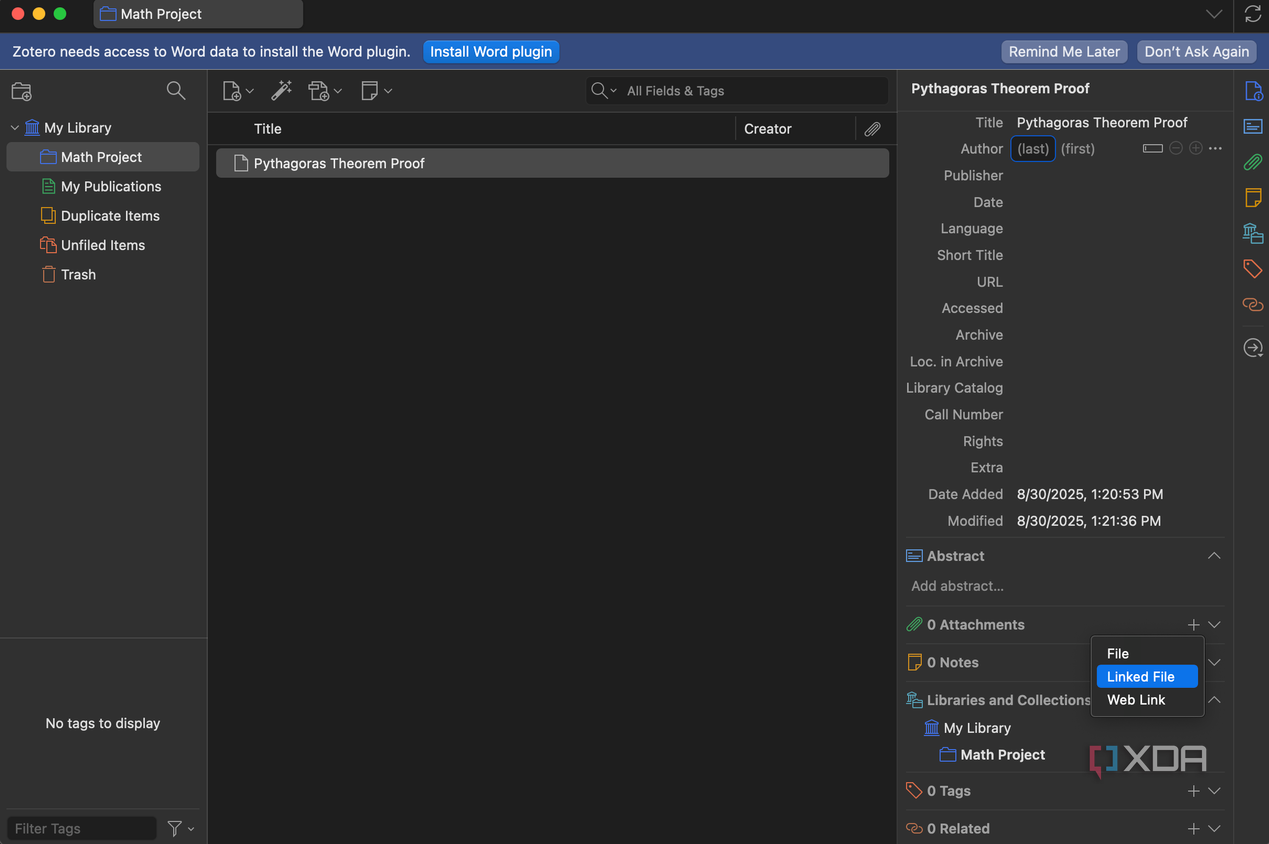Jump to Abstract section in side nav
Image resolution: width=1269 pixels, height=844 pixels.
[x=1253, y=127]
